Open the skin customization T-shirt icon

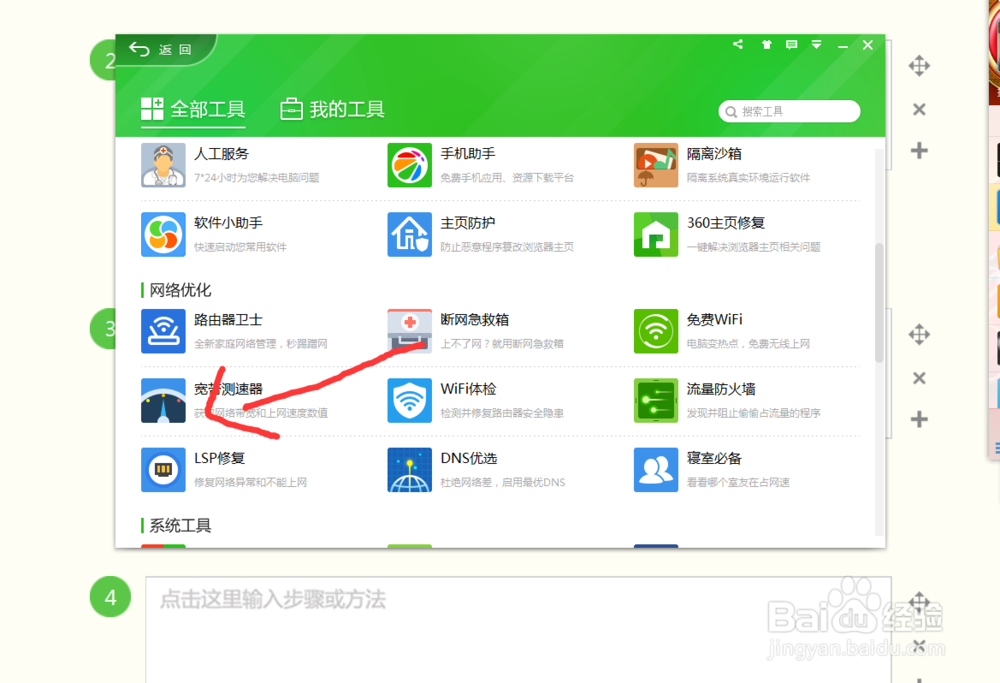pos(766,44)
